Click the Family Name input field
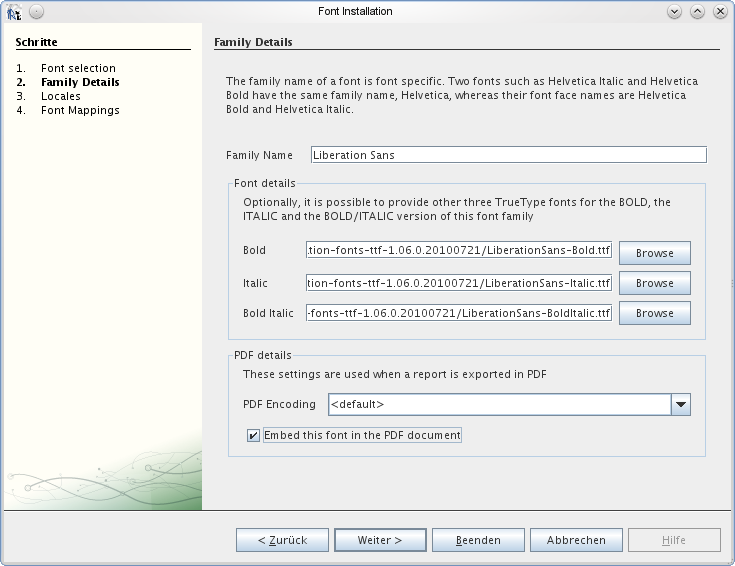The width and height of the screenshot is (735, 566). pyautogui.click(x=509, y=155)
